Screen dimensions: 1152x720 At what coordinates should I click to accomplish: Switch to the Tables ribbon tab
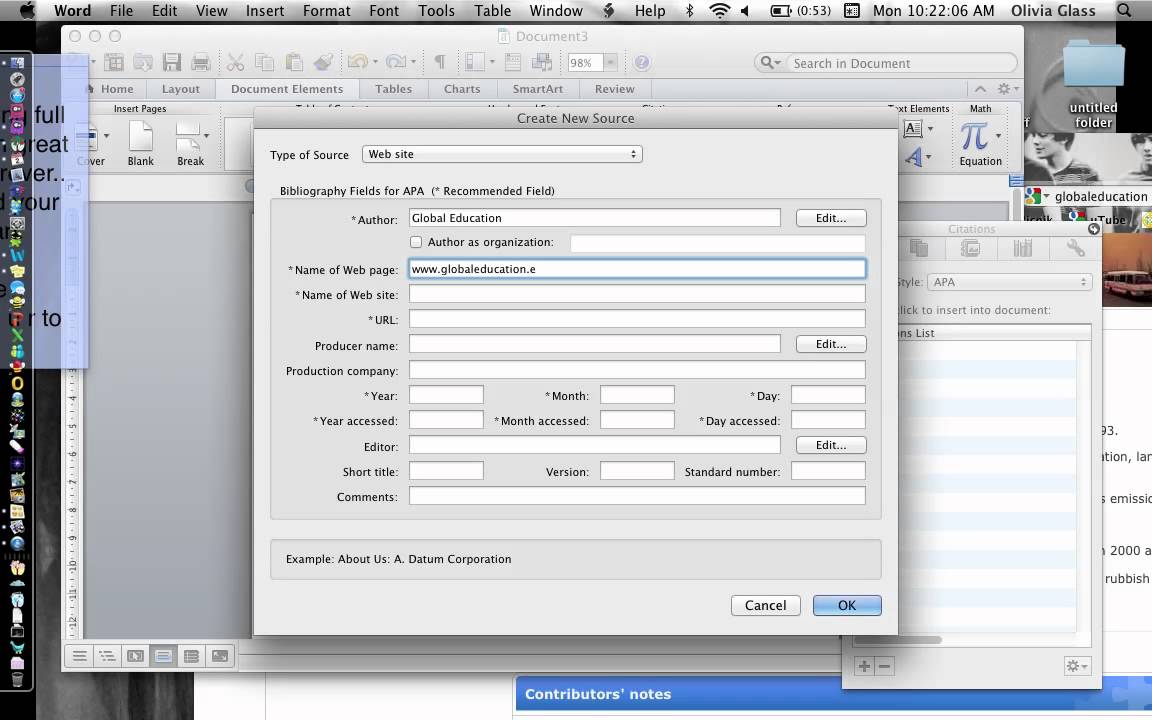pos(393,89)
